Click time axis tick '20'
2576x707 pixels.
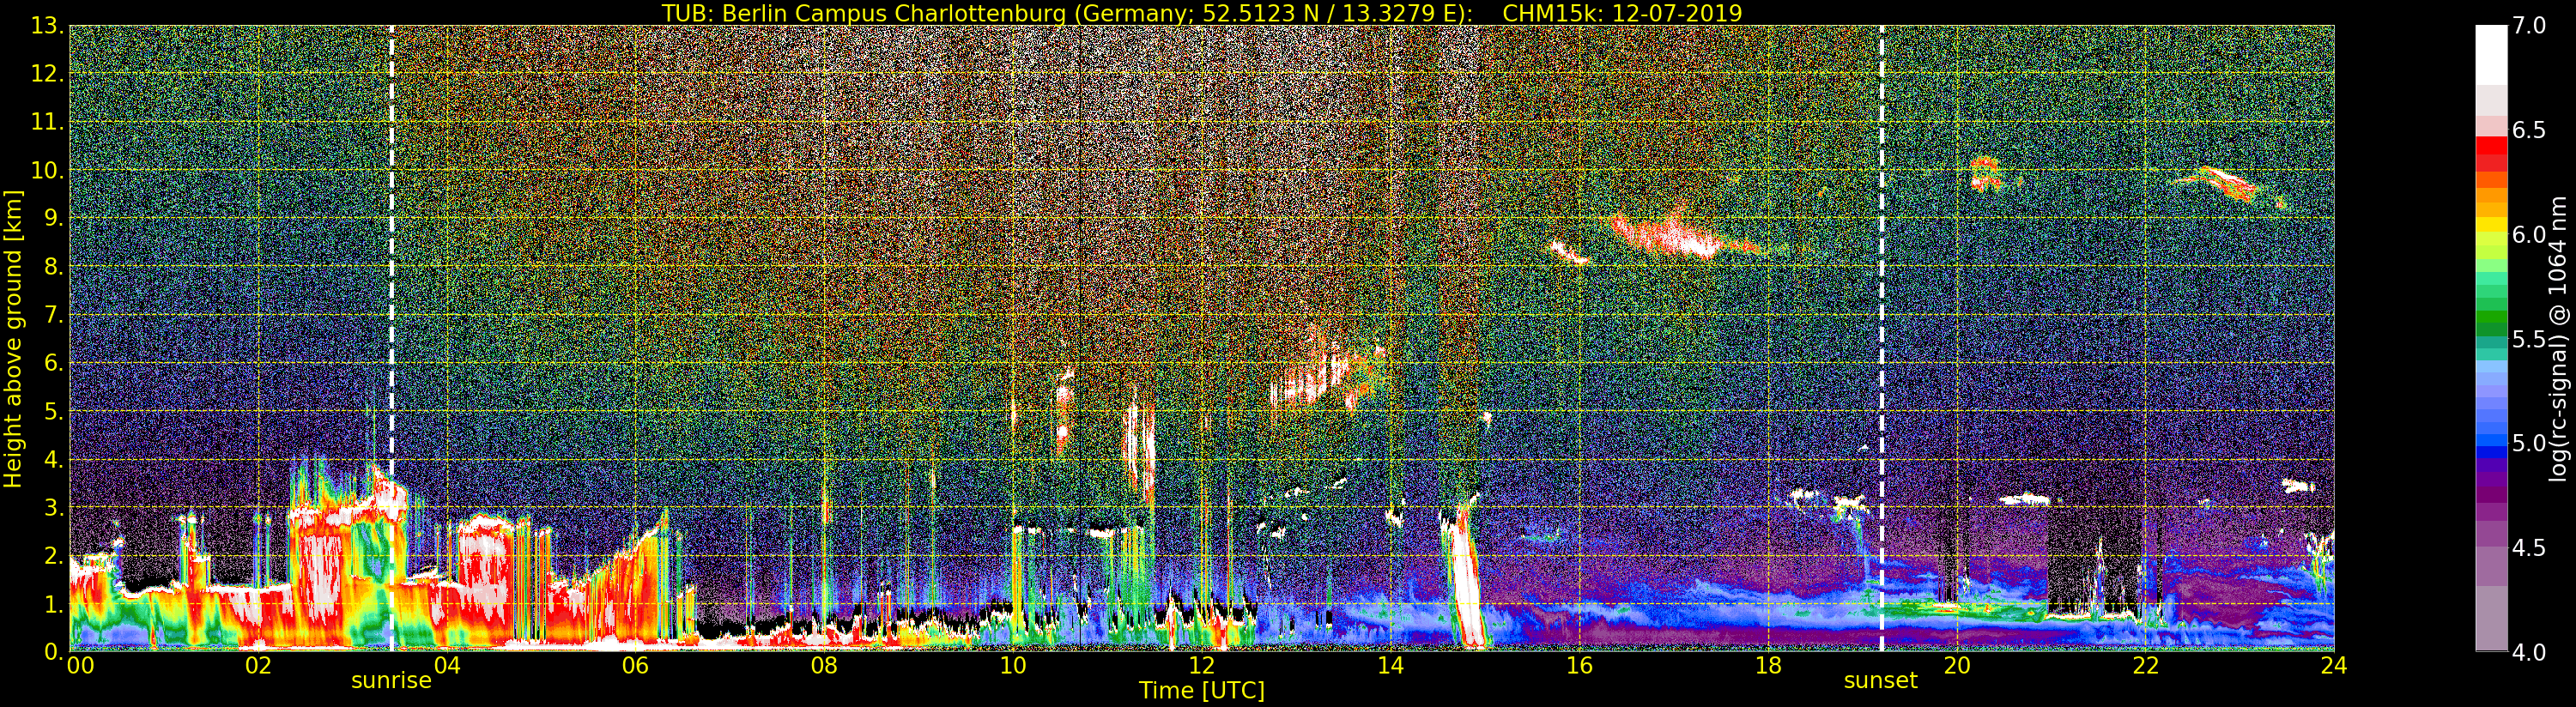[x=1956, y=666]
